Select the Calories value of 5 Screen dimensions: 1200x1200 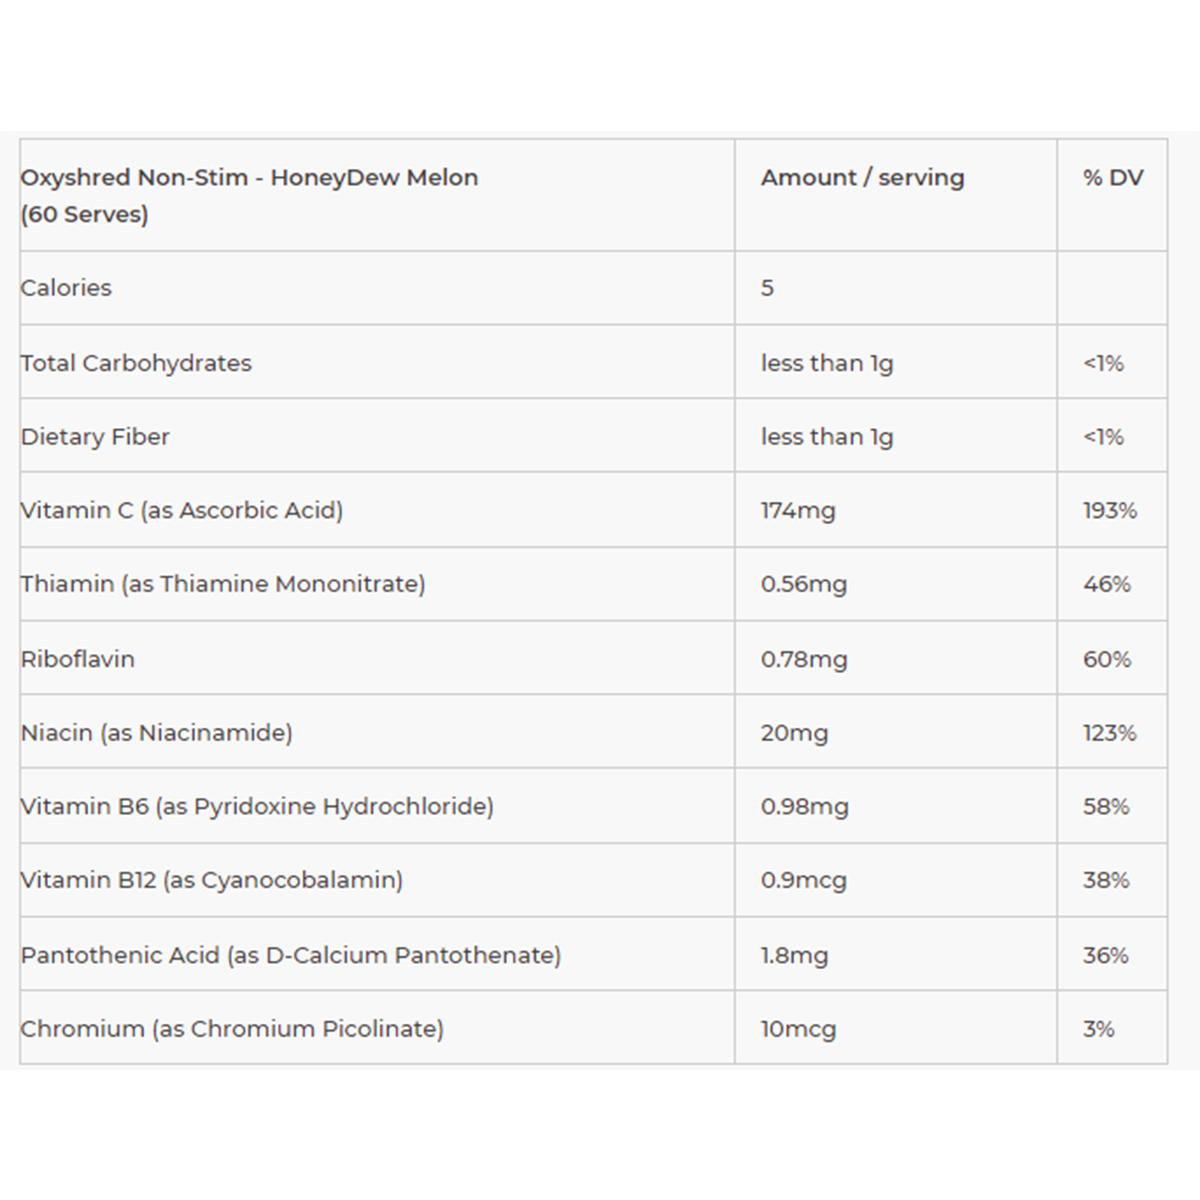point(767,288)
